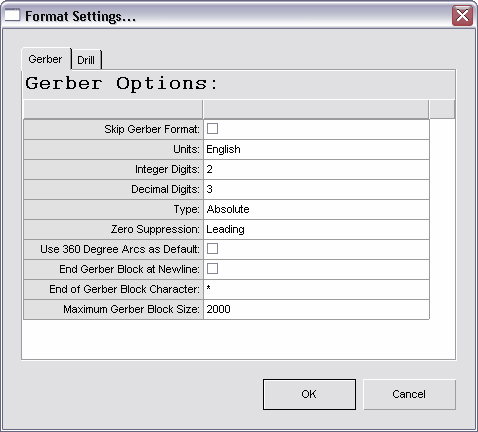The image size is (478, 432).
Task: Click the empty left column header
Action: 113,109
